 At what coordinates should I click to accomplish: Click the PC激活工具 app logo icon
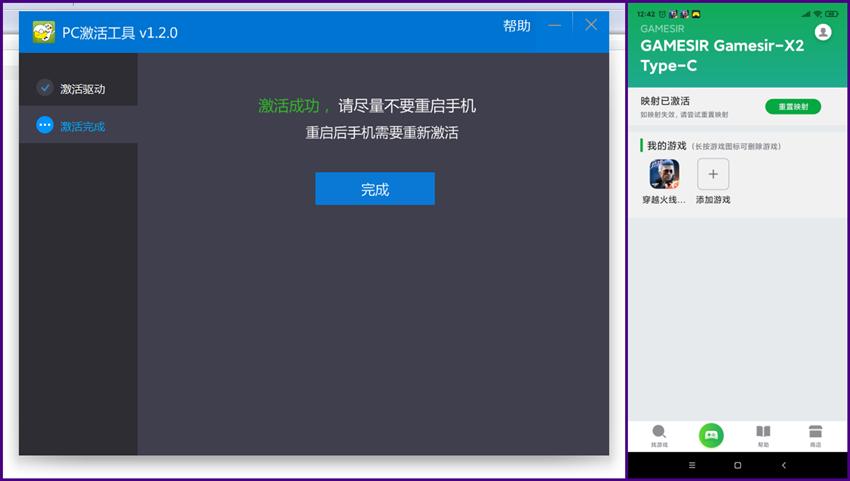point(43,32)
